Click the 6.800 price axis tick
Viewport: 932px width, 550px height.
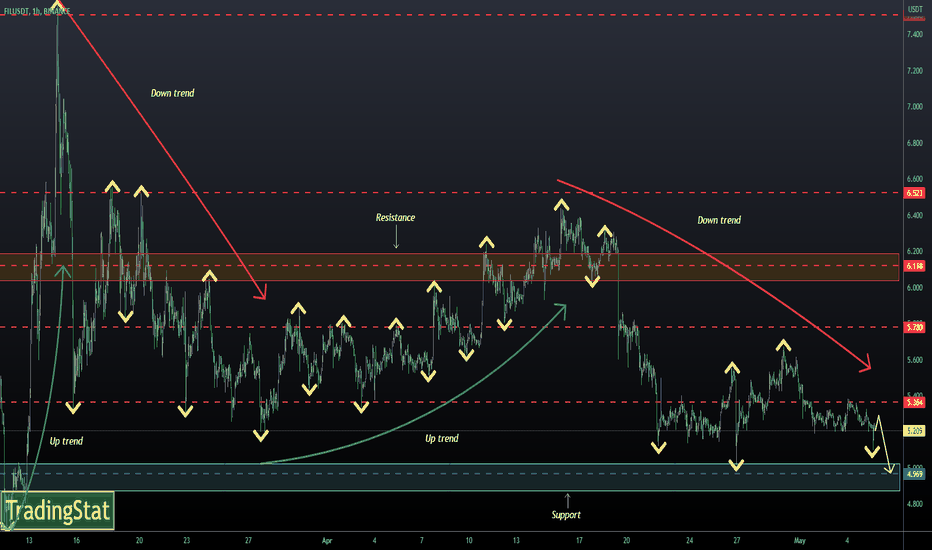point(915,143)
